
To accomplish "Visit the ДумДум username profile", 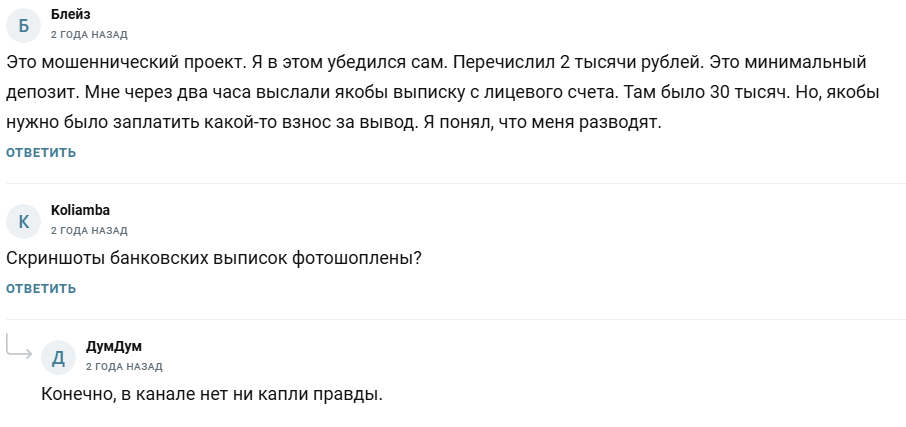I will click(113, 347).
